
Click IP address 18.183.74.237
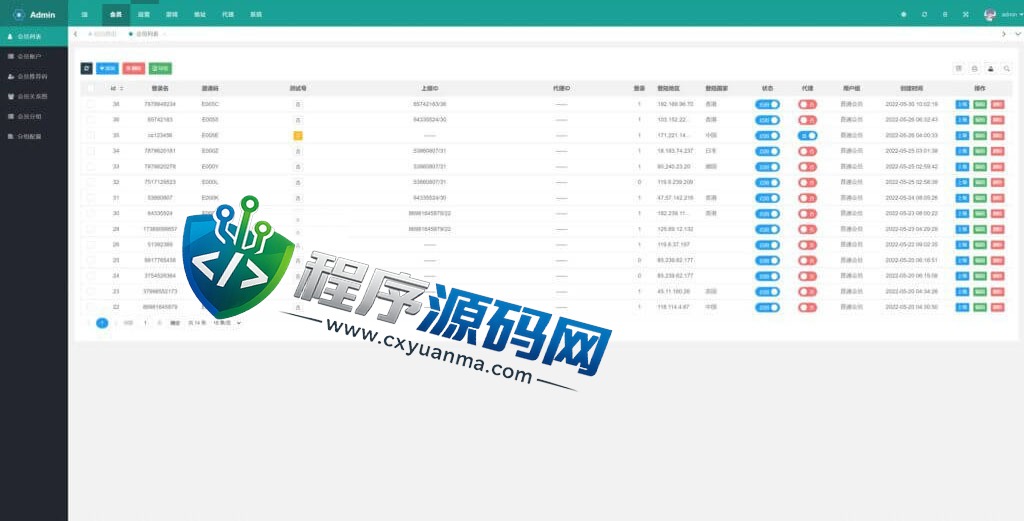pyautogui.click(x=675, y=151)
